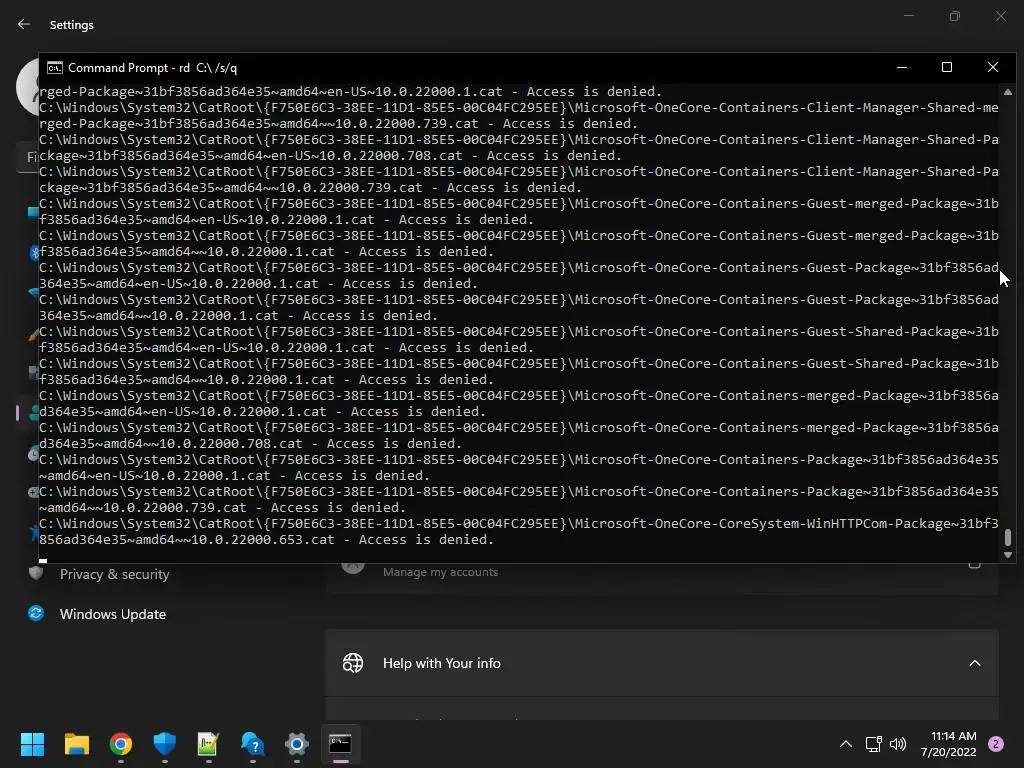Viewport: 1024px width, 768px height.
Task: Open volume control tray icon
Action: (898, 744)
